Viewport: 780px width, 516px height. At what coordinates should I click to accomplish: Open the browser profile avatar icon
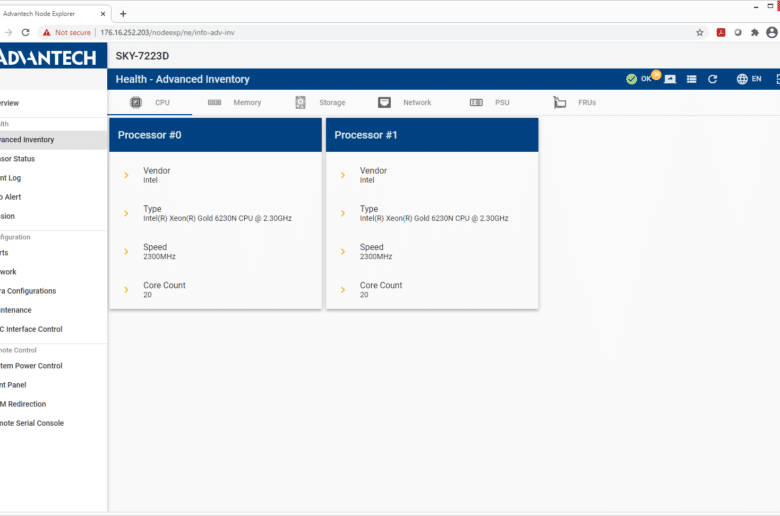(772, 32)
